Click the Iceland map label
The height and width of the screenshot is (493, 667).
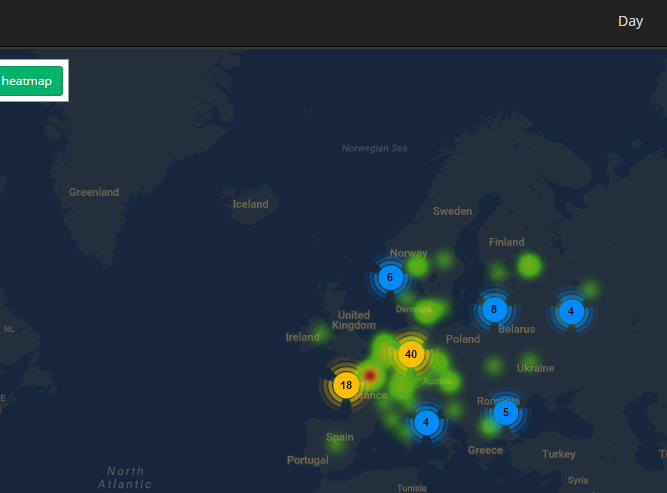click(250, 204)
